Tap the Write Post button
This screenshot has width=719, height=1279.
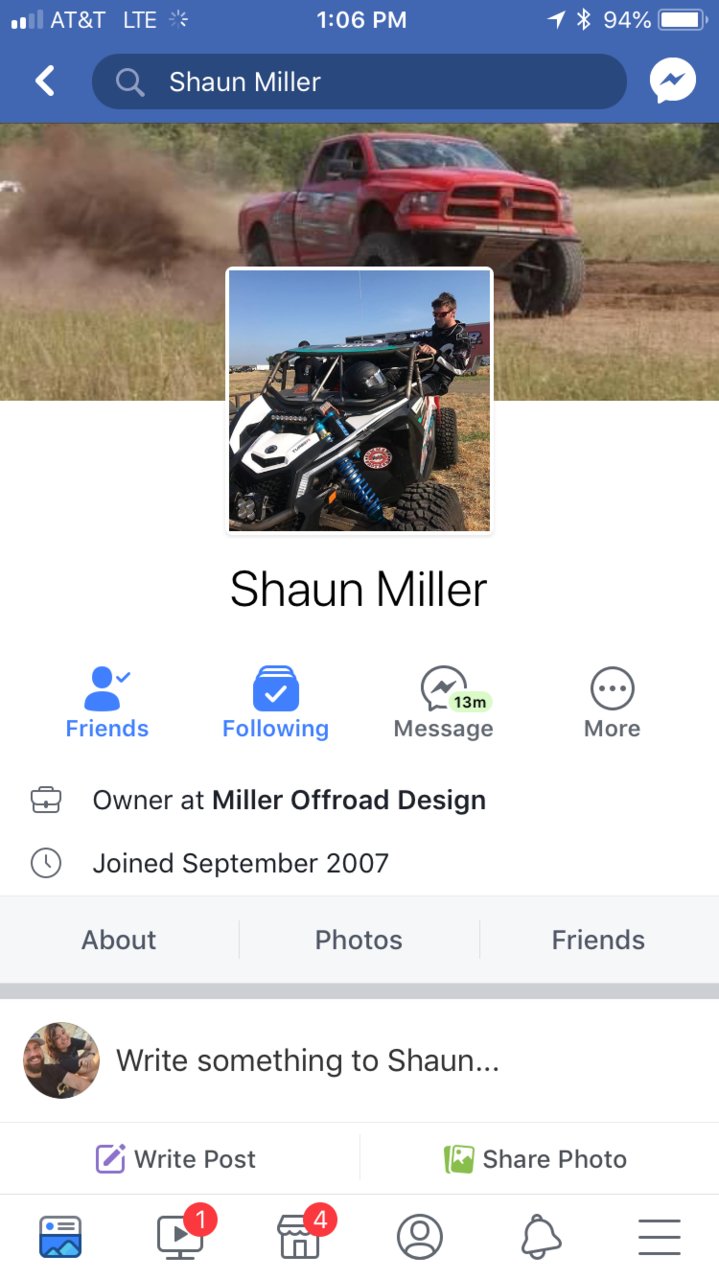coord(175,1159)
